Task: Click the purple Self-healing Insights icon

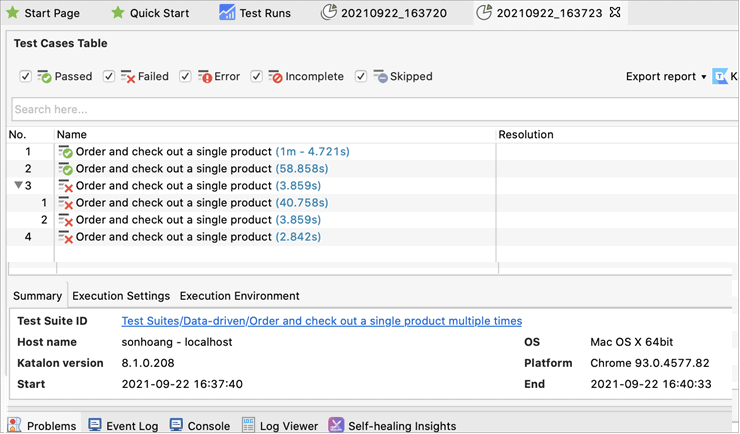Action: [336, 425]
